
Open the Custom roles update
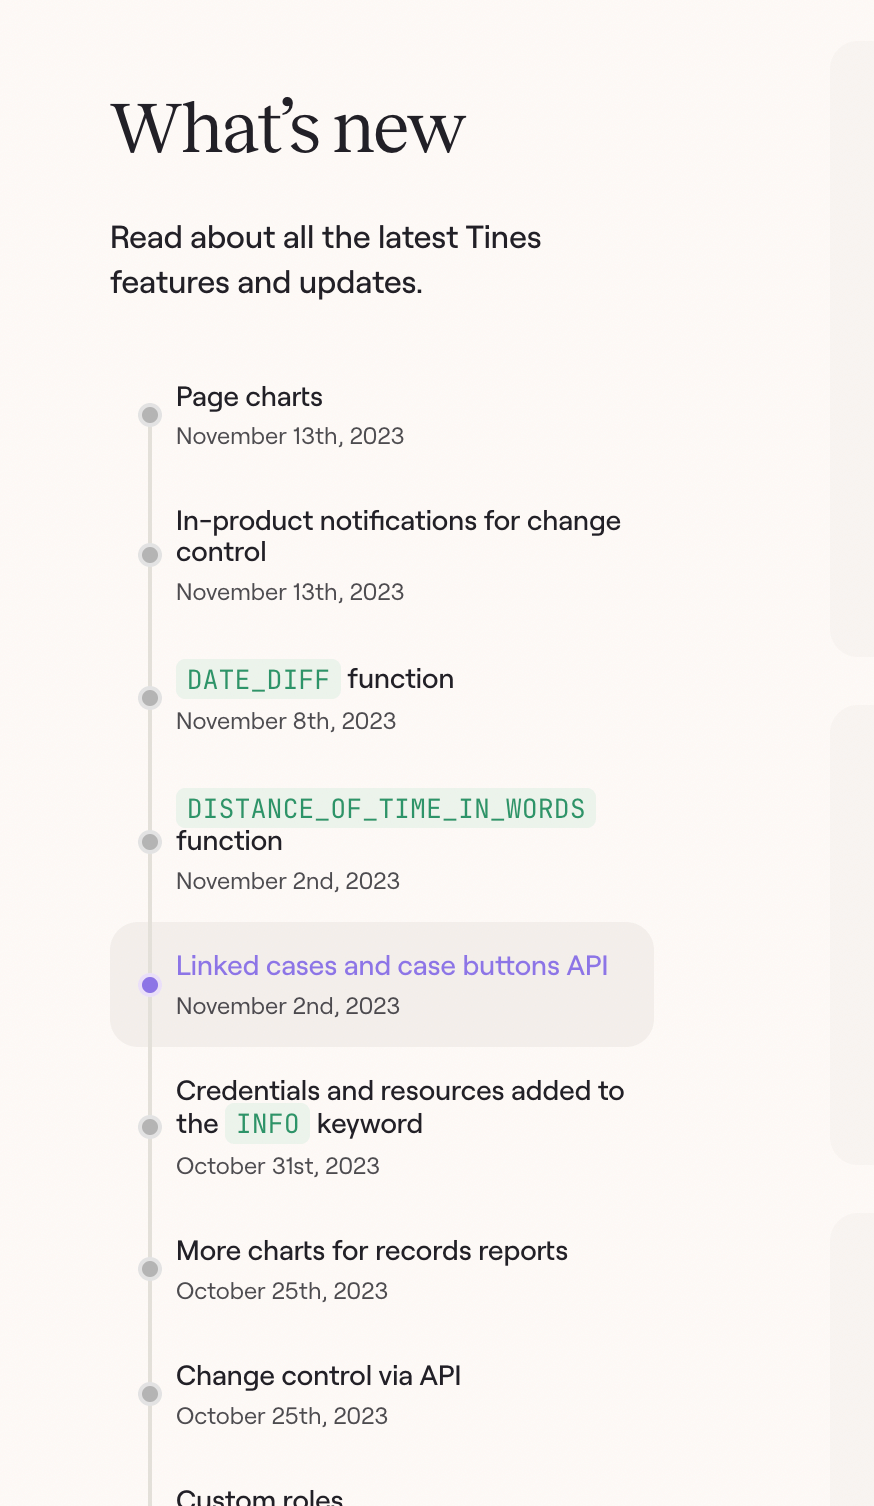260,1497
